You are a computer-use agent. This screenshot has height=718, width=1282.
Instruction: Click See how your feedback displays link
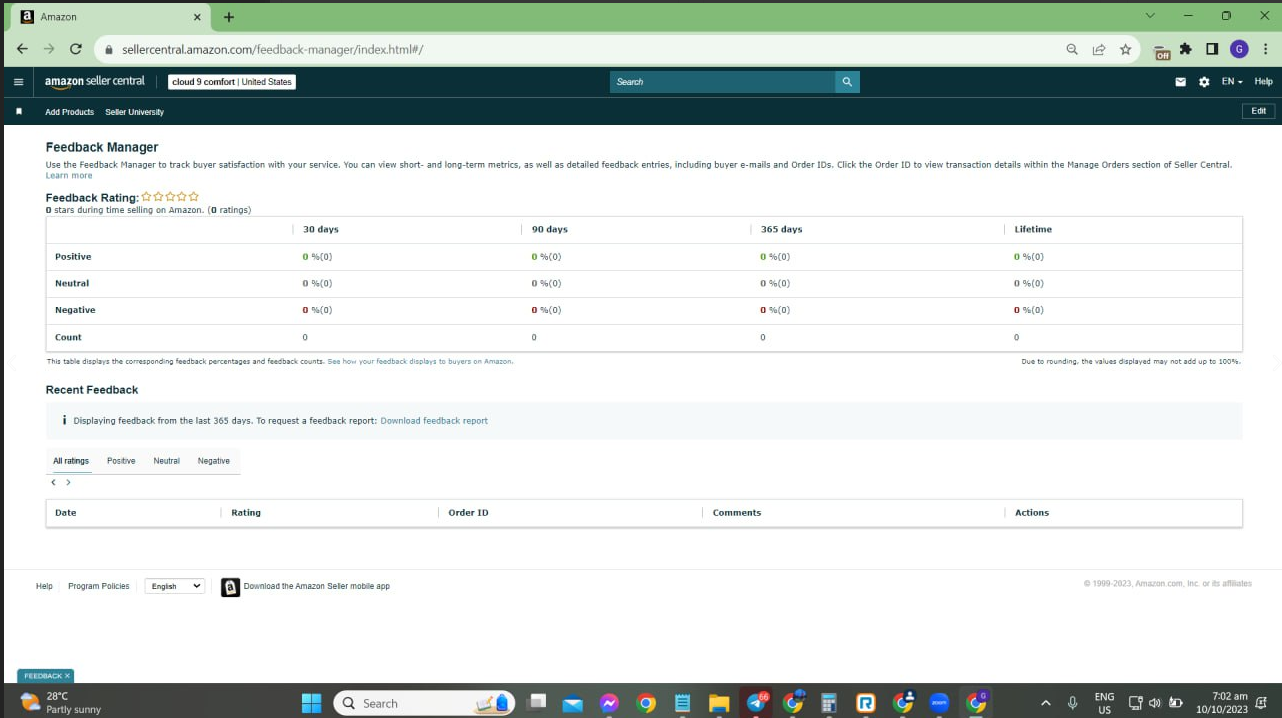(x=420, y=361)
